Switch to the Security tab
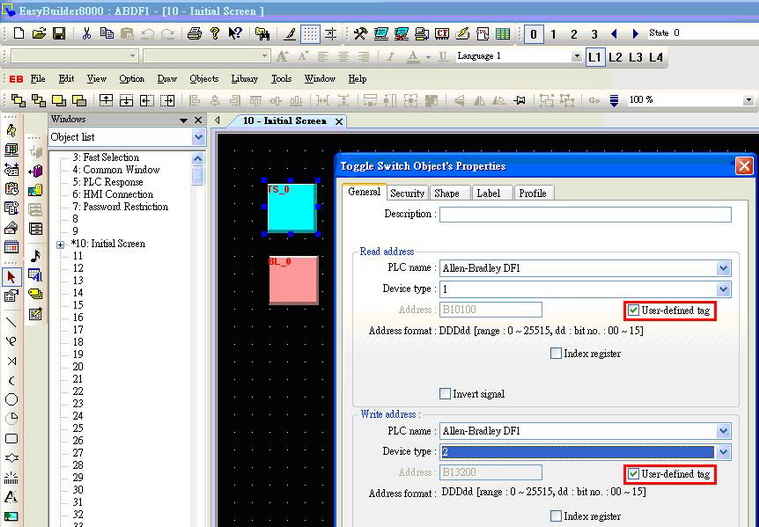This screenshot has height=527, width=759. [x=407, y=193]
